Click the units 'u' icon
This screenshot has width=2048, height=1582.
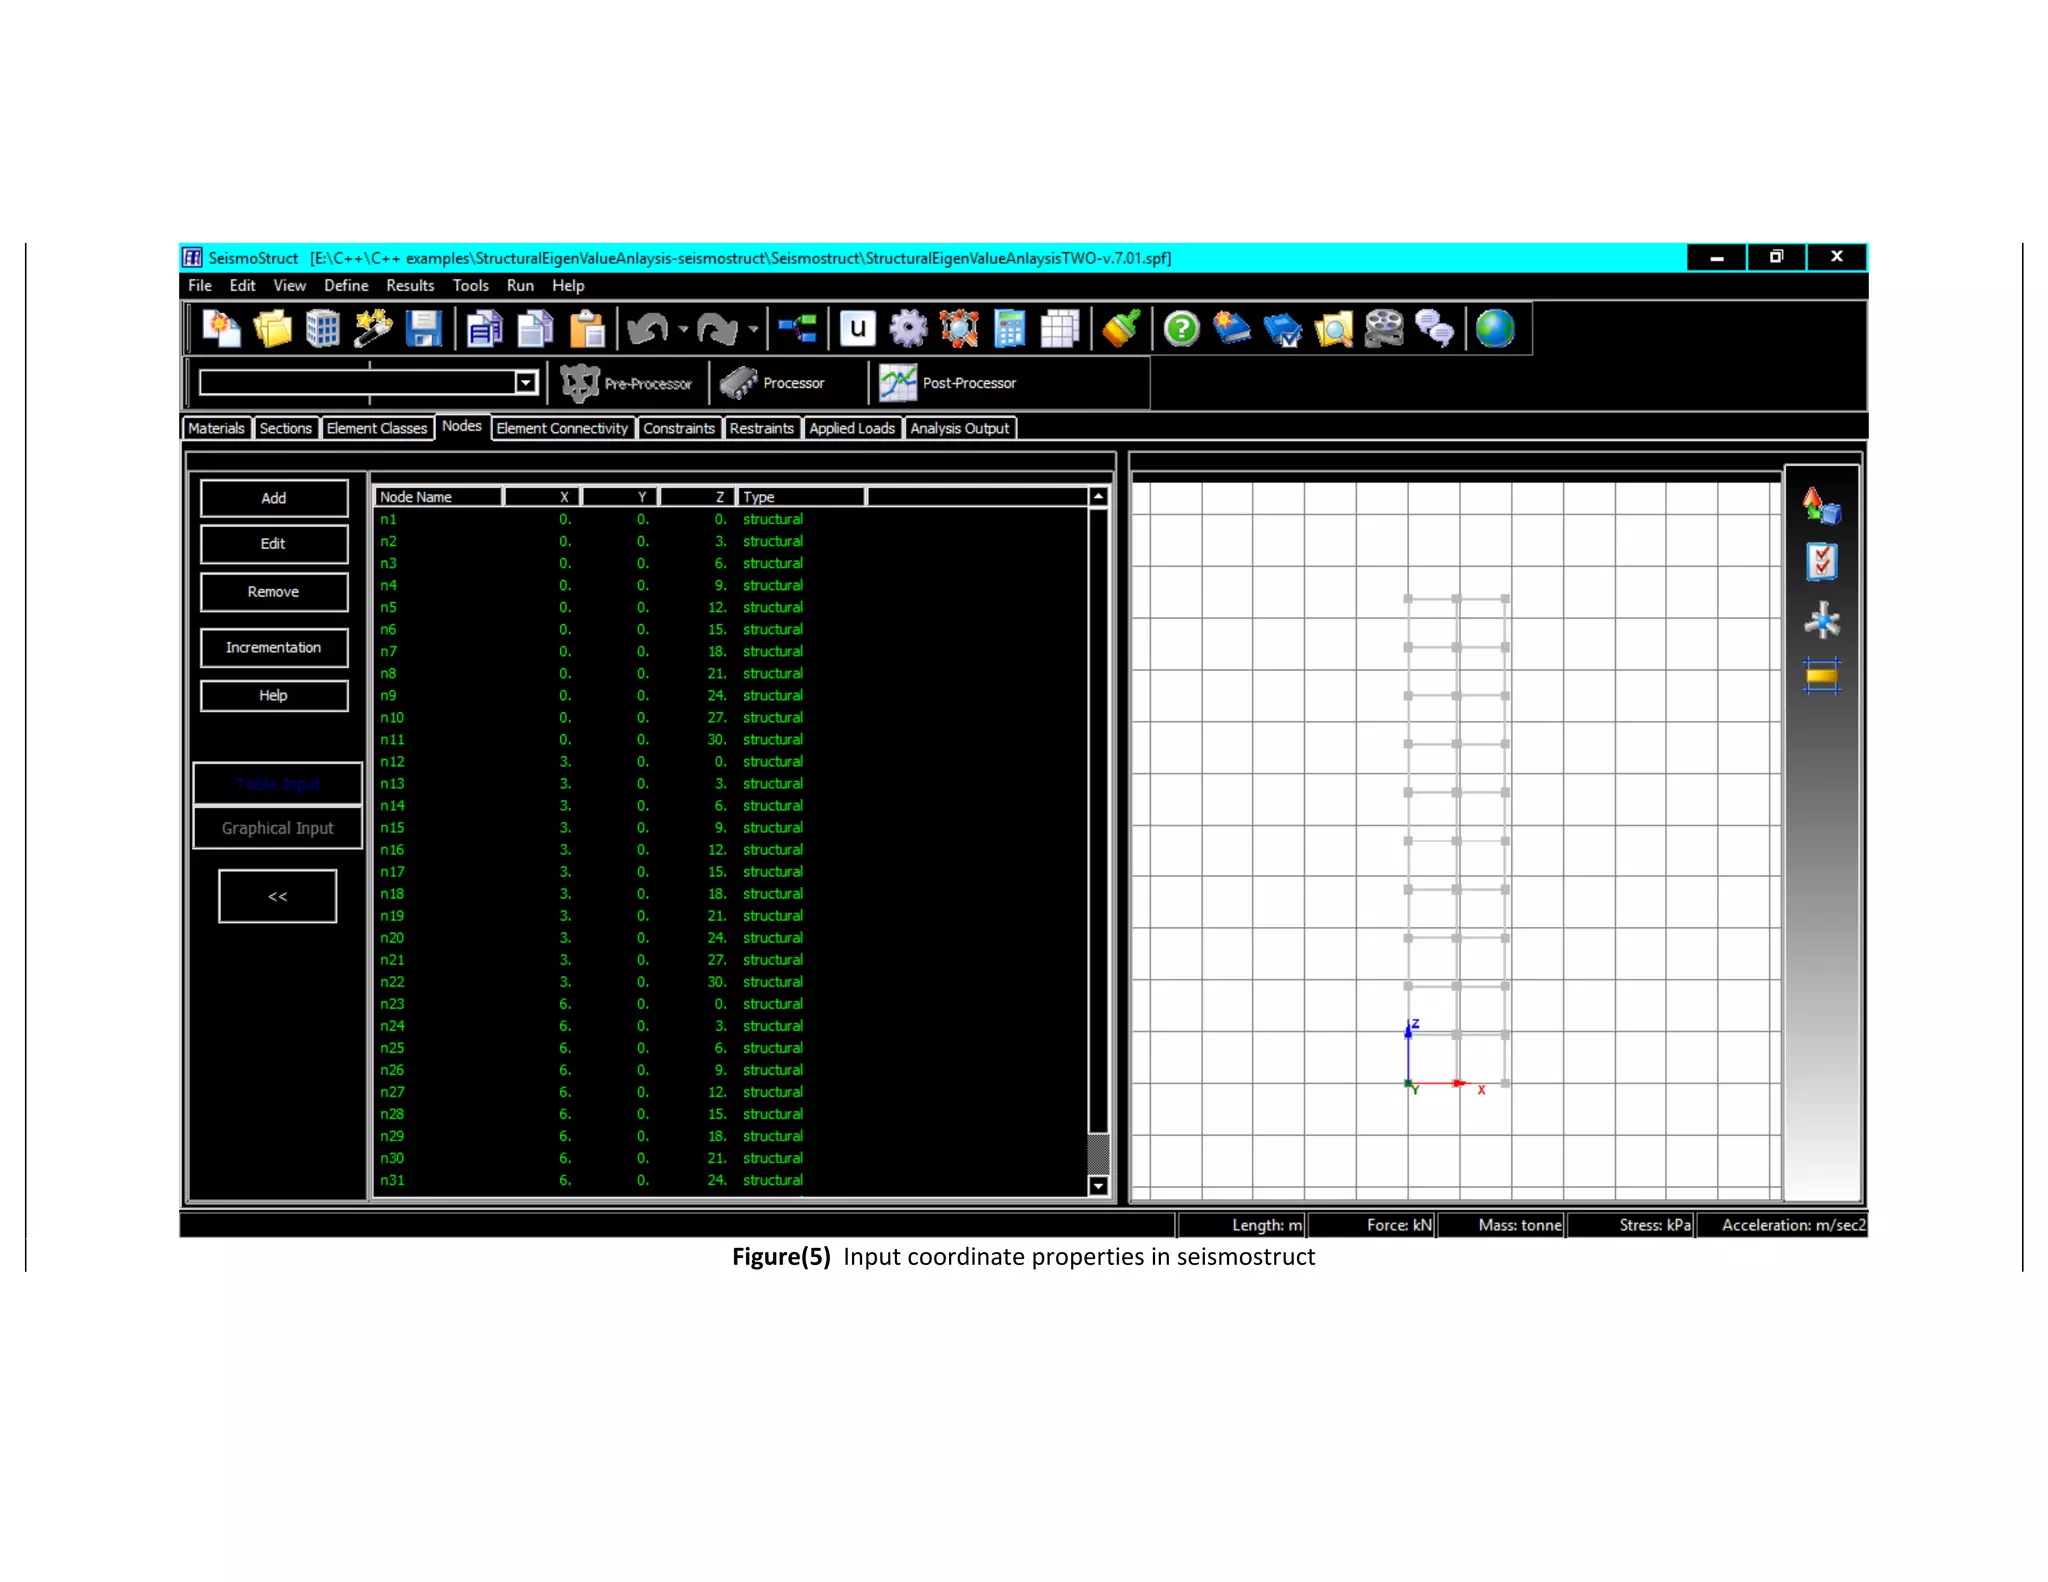click(857, 329)
